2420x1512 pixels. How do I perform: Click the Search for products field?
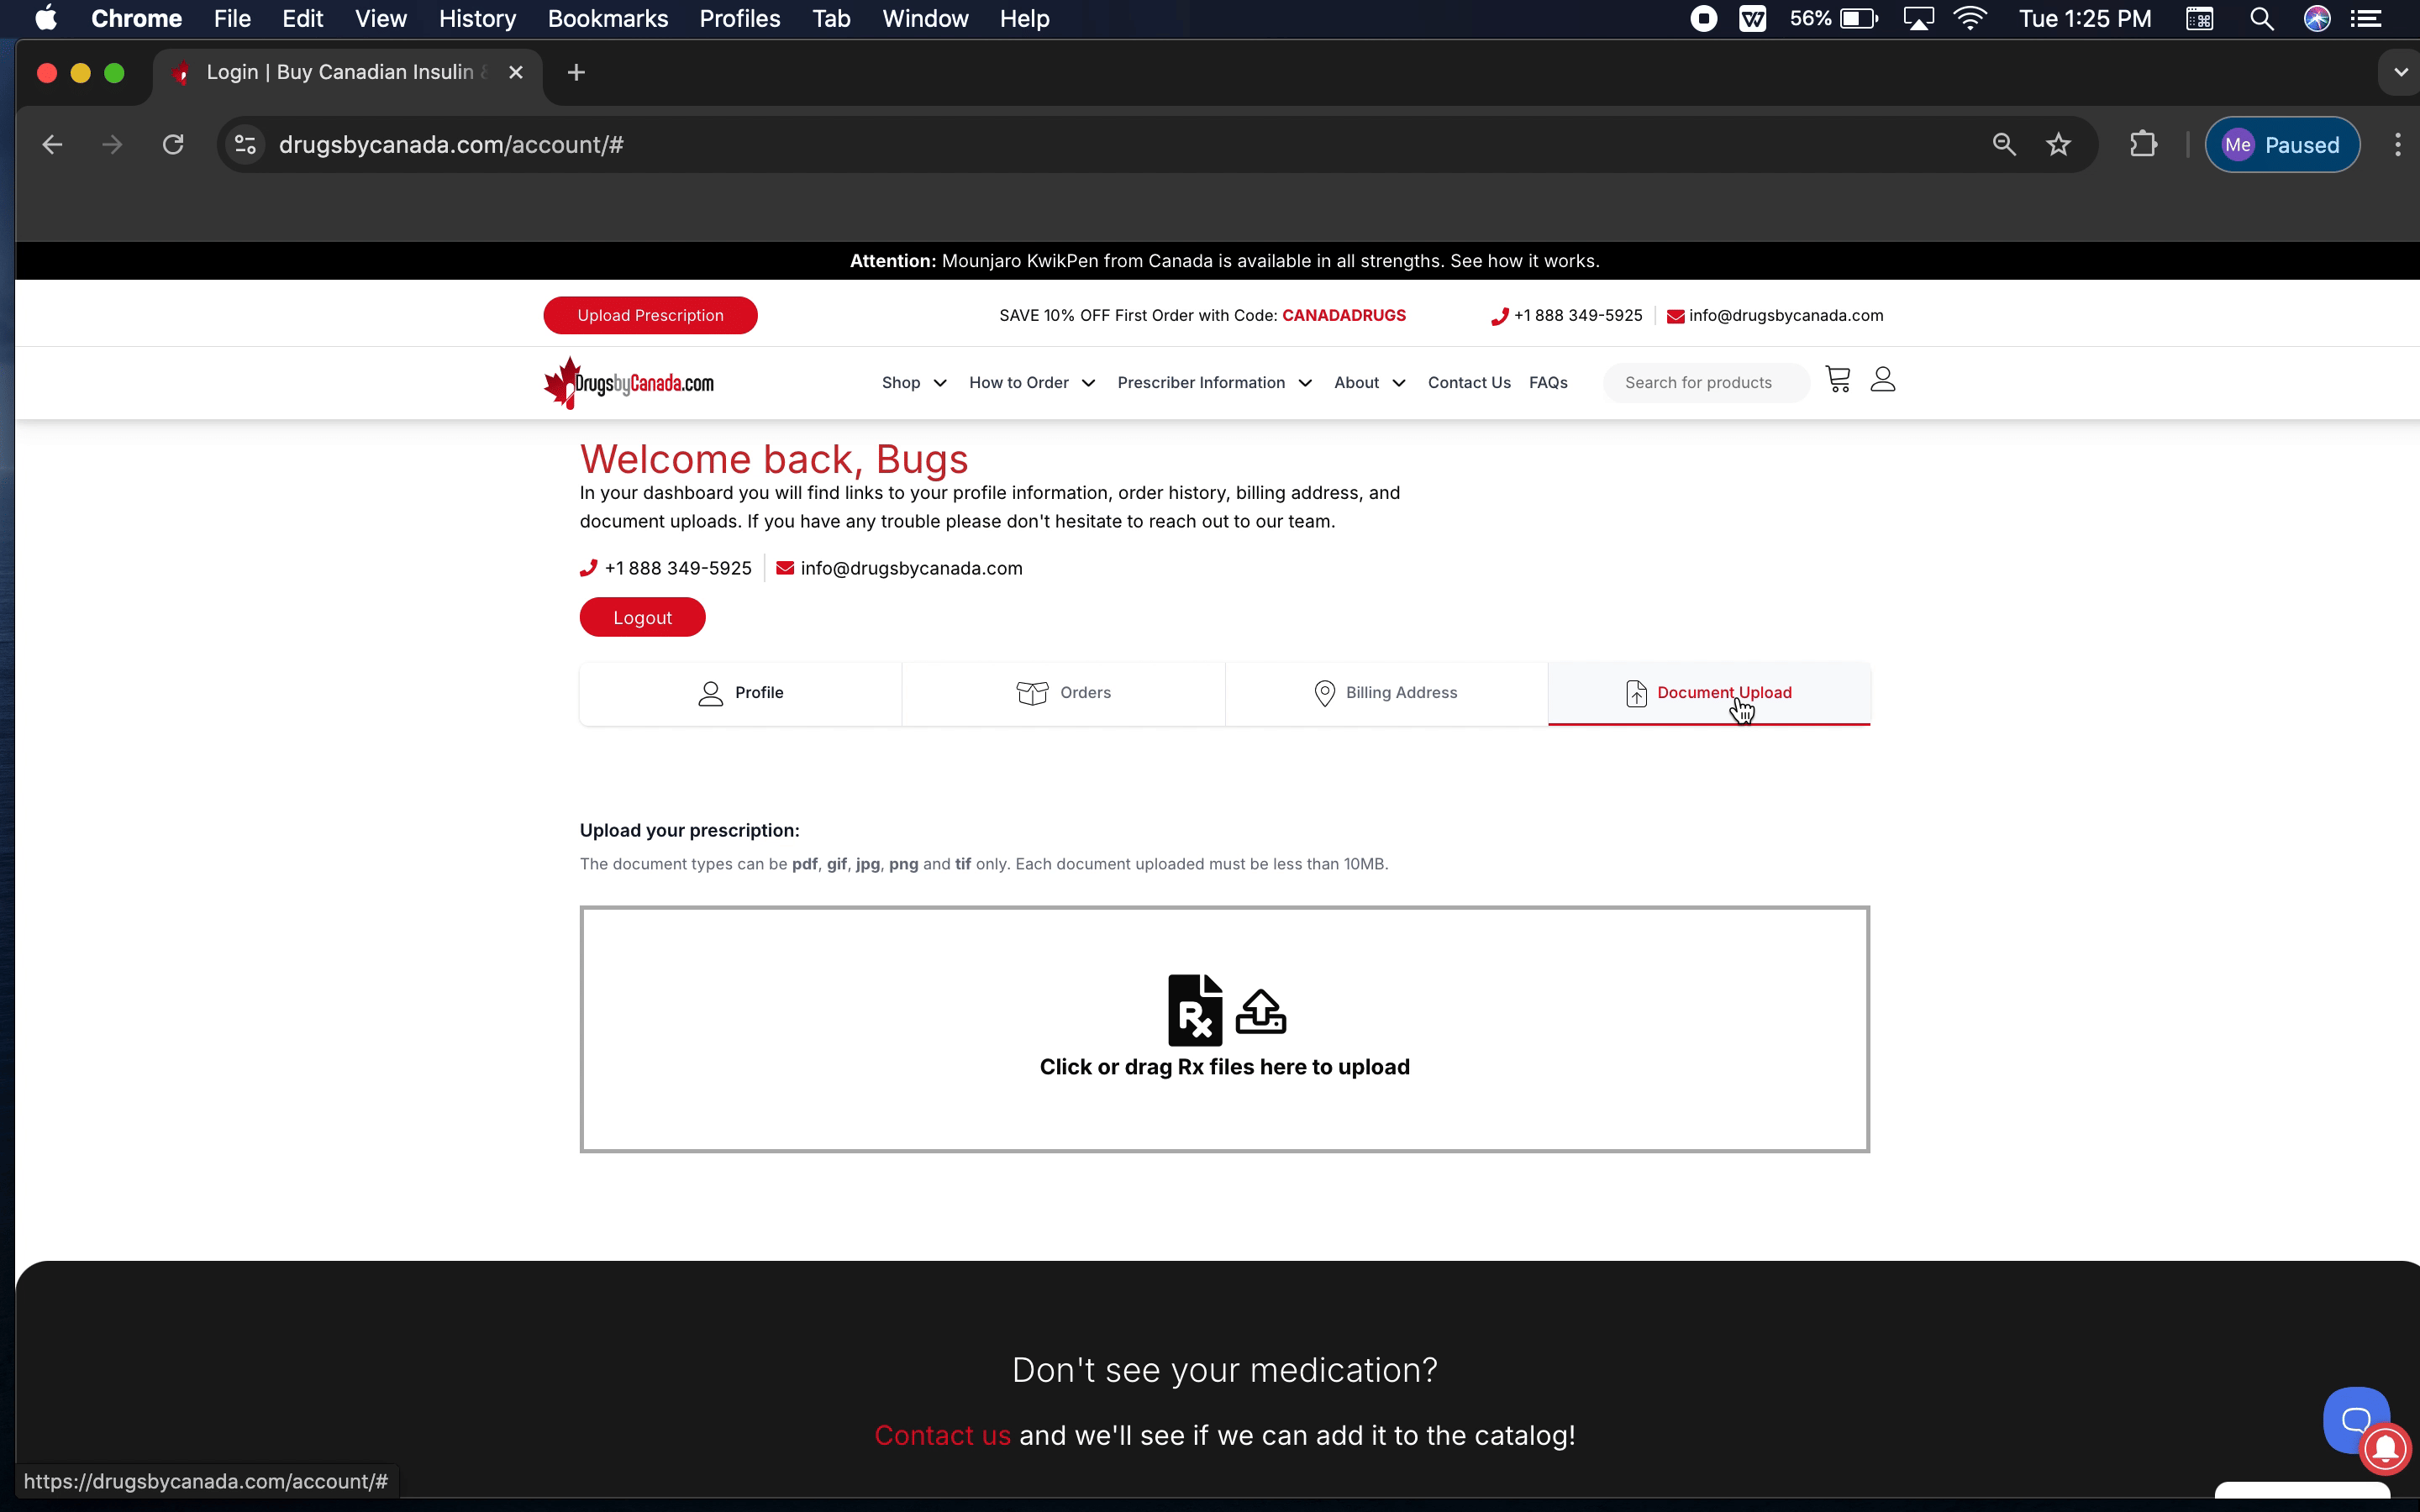(1706, 383)
